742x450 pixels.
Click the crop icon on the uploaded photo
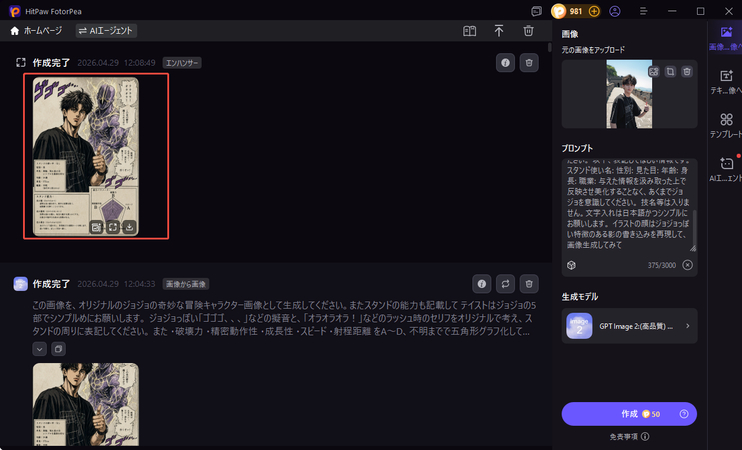(x=670, y=72)
